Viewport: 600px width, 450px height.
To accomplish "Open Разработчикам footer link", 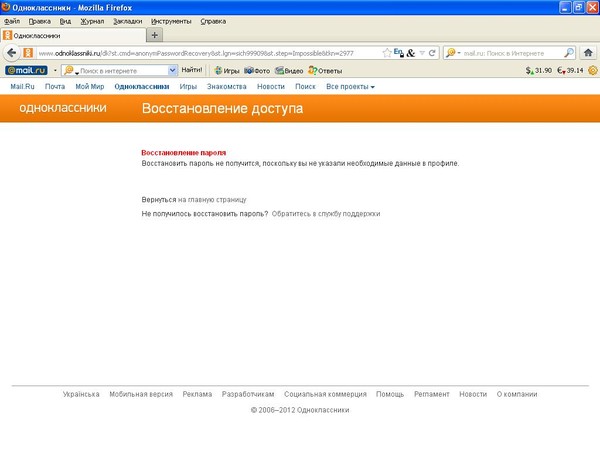I will 248,394.
